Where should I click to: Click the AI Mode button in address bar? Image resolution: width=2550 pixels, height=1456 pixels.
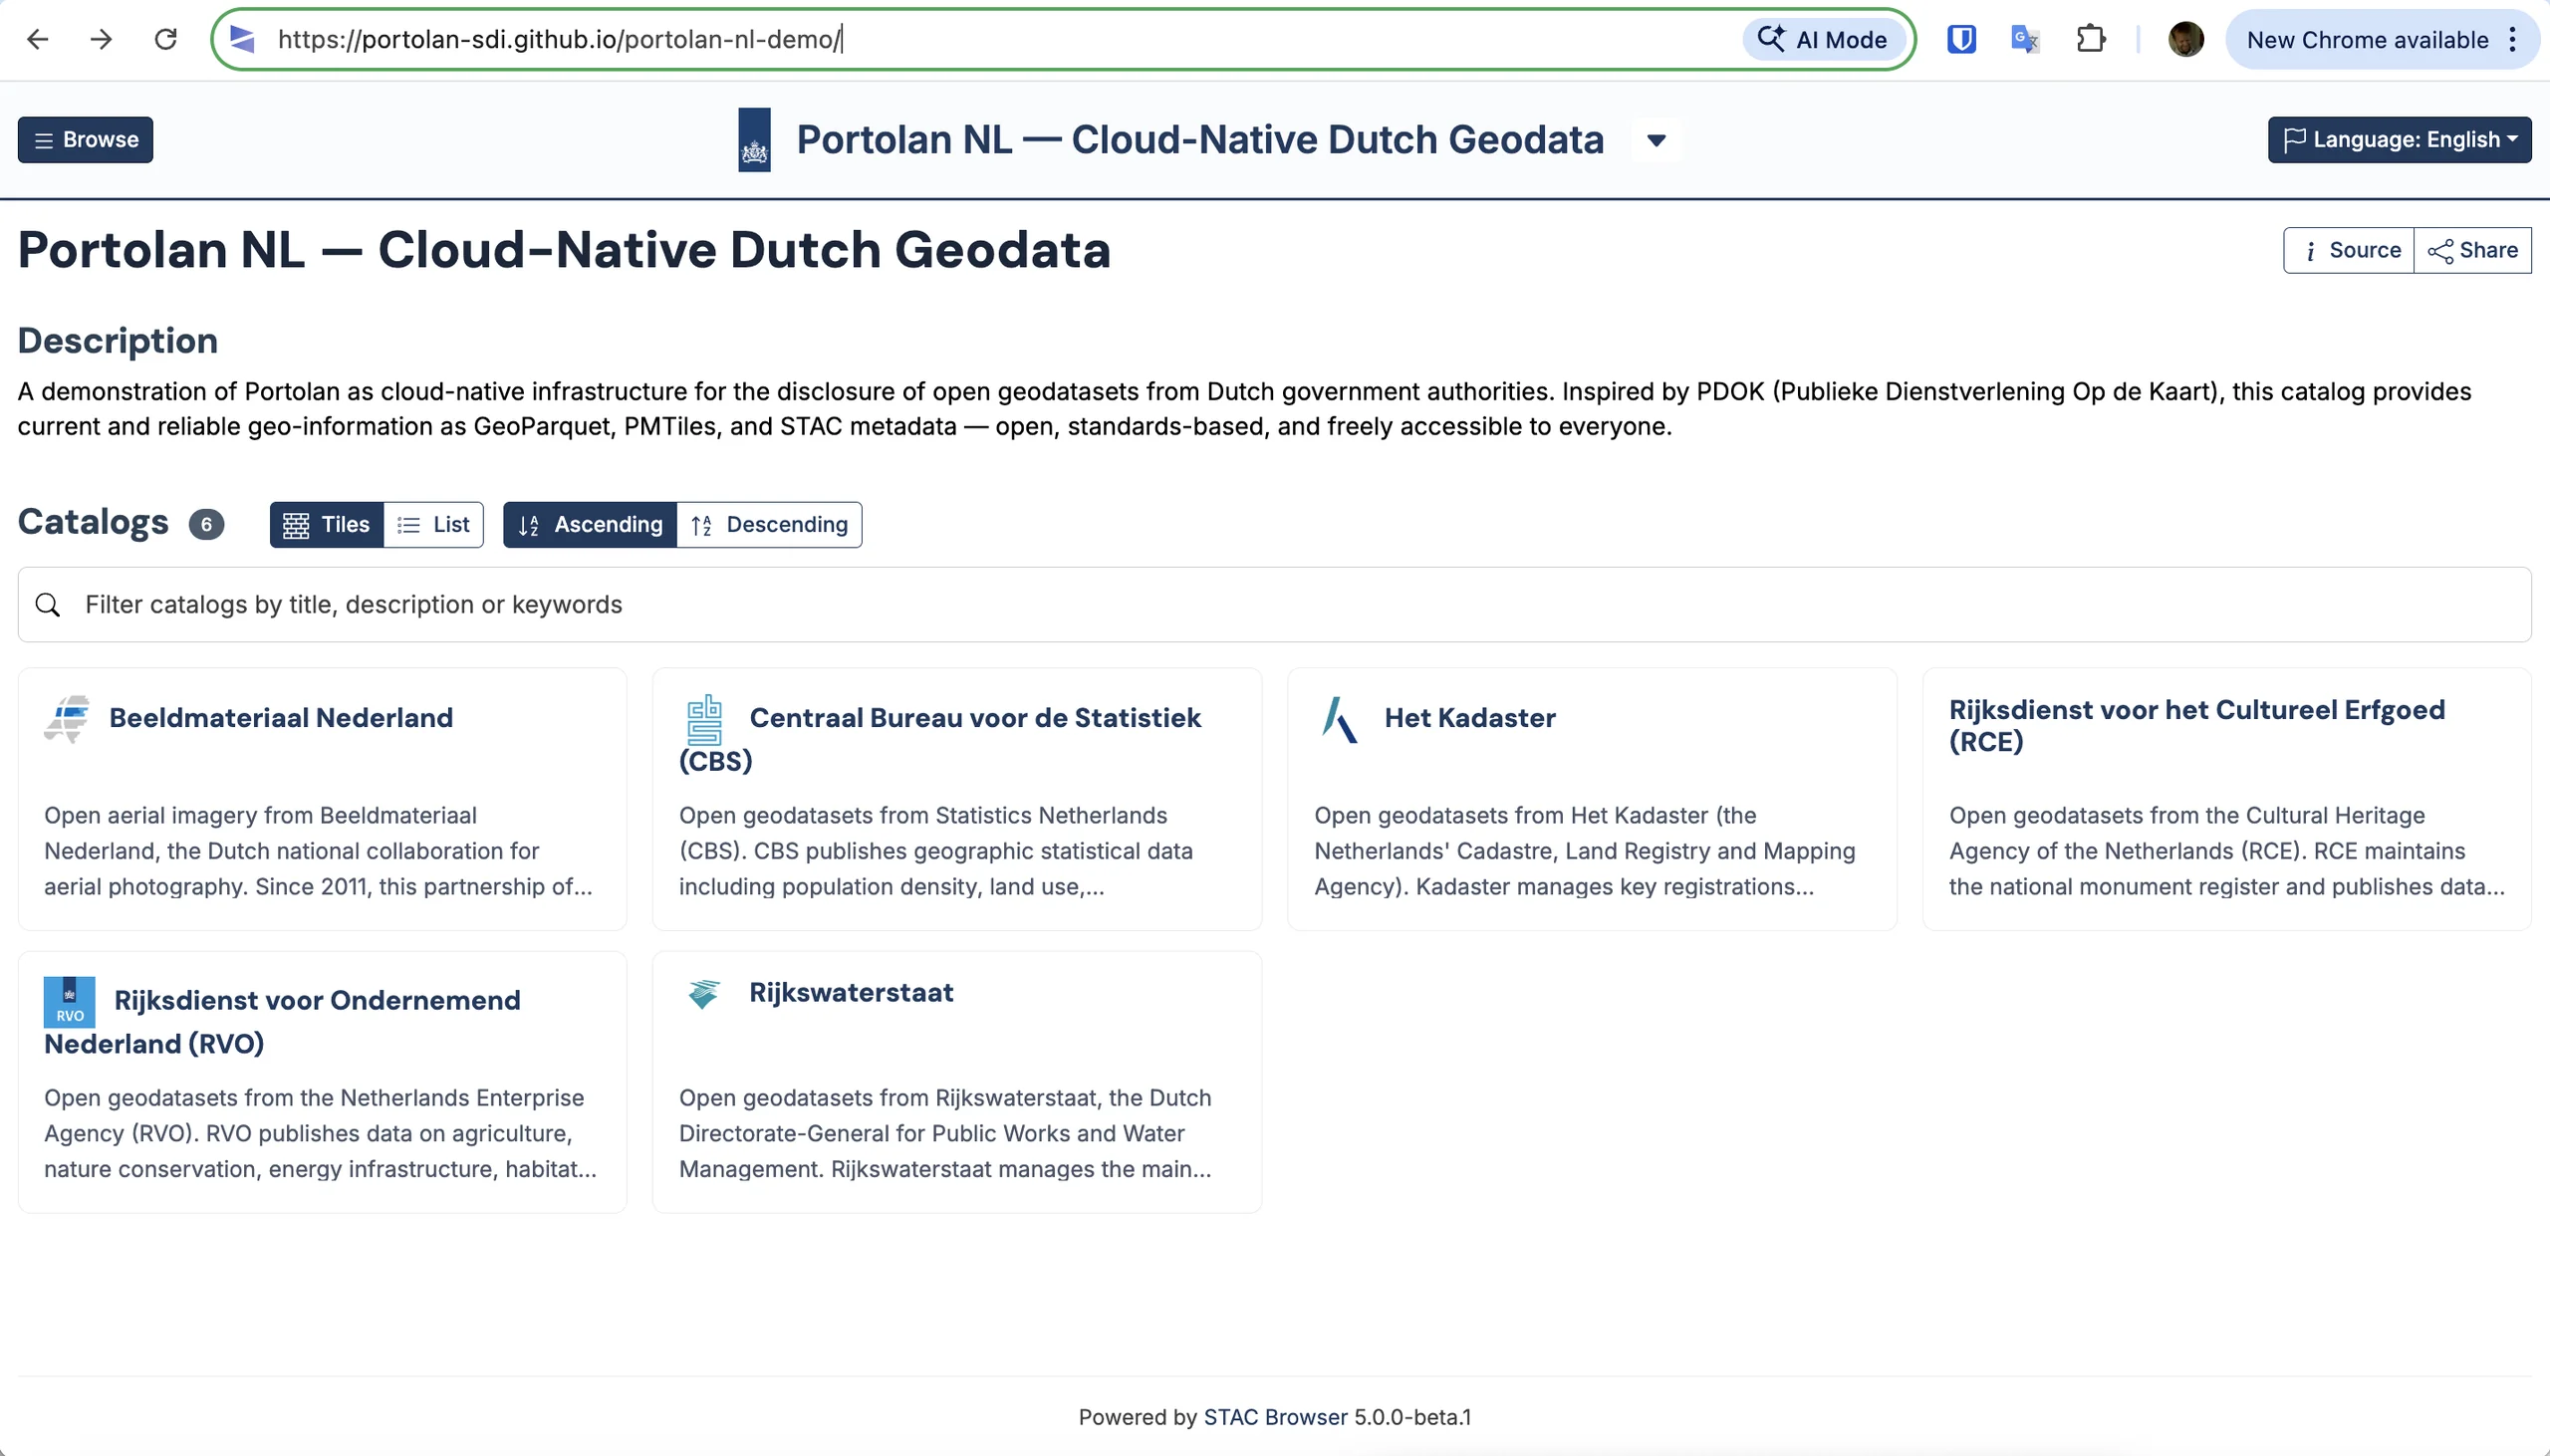point(1823,39)
